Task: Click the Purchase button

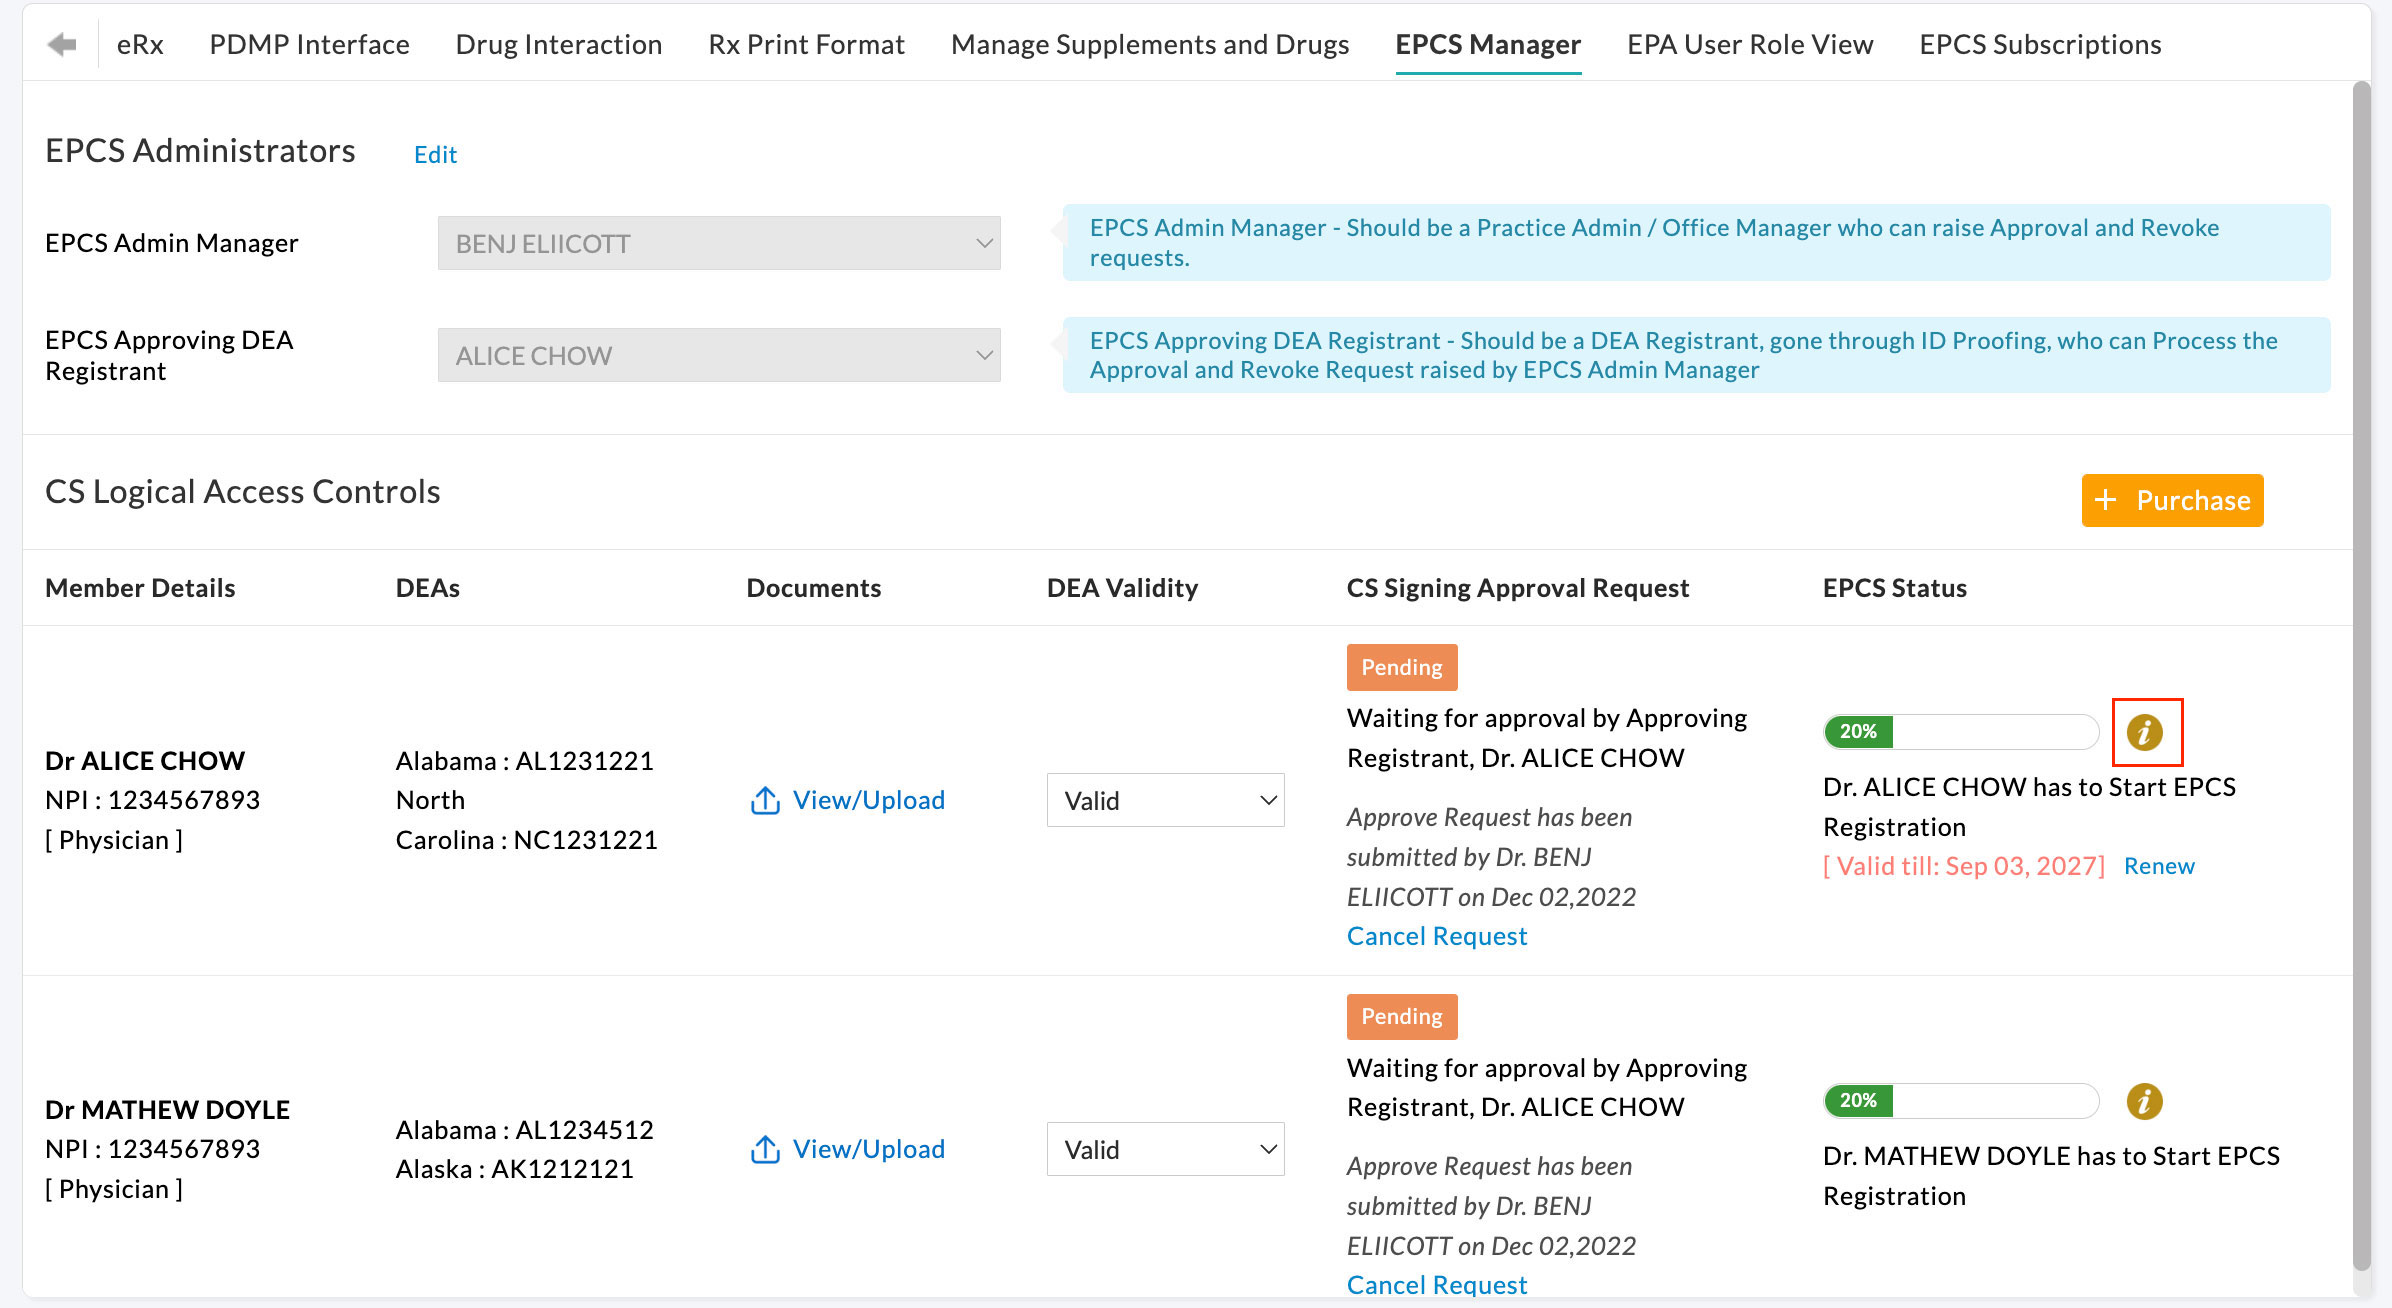Action: coord(2172,500)
